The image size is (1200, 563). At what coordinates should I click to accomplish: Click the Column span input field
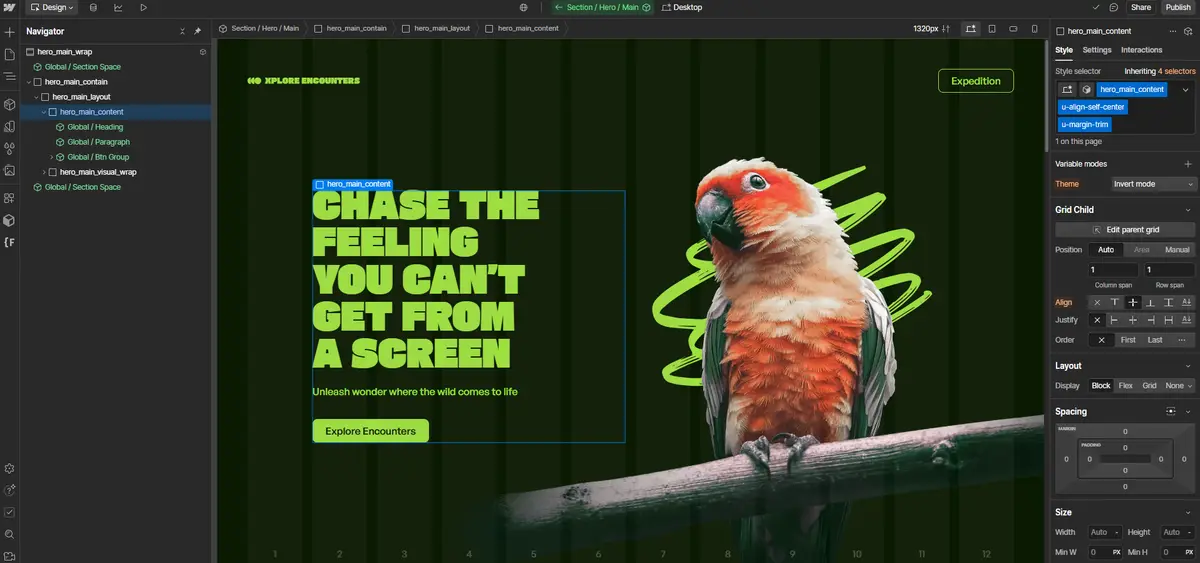coord(1113,270)
